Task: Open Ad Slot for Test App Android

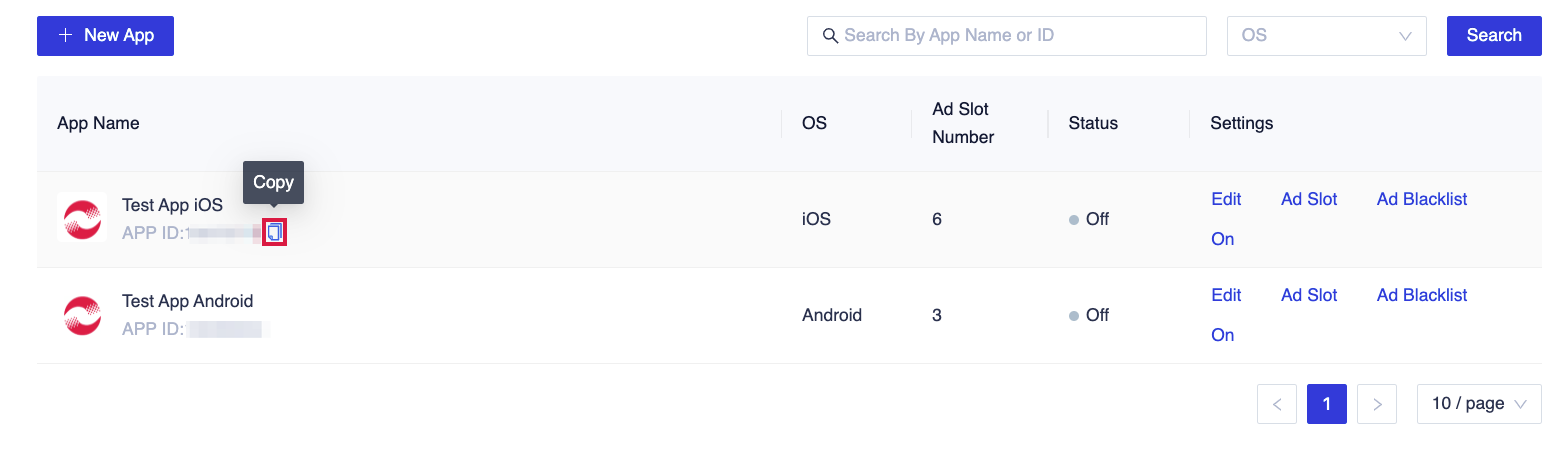Action: click(x=1309, y=295)
